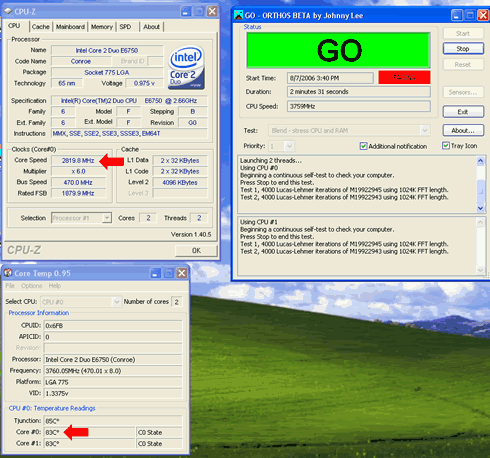Image resolution: width=490 pixels, height=458 pixels.
Task: Open the Help menu in Core Temp
Action: click(x=55, y=286)
